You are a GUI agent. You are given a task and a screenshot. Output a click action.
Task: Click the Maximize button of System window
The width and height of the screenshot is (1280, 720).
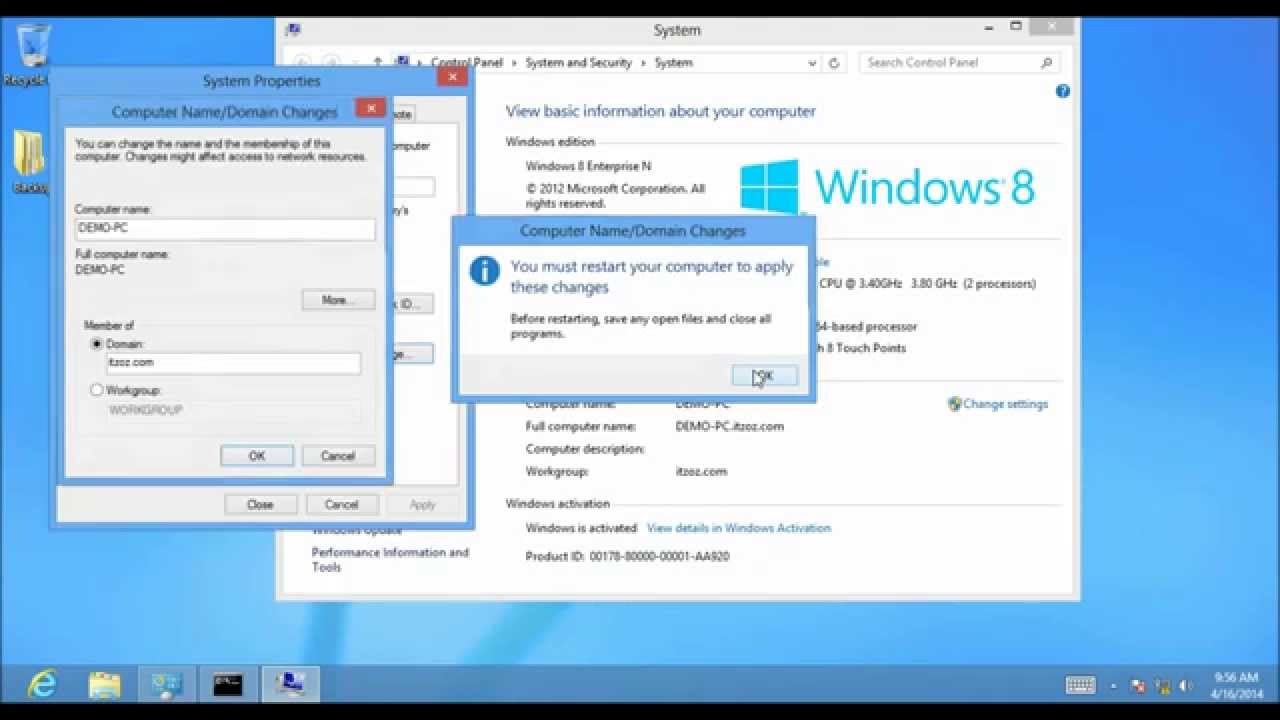click(x=1016, y=27)
